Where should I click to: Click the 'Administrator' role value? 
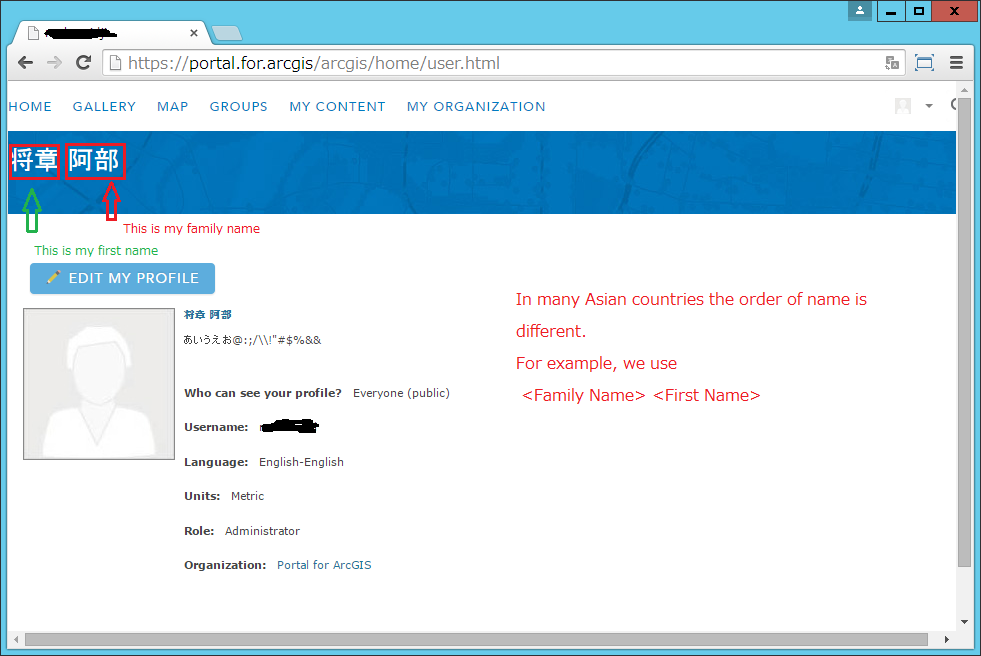pyautogui.click(x=262, y=531)
